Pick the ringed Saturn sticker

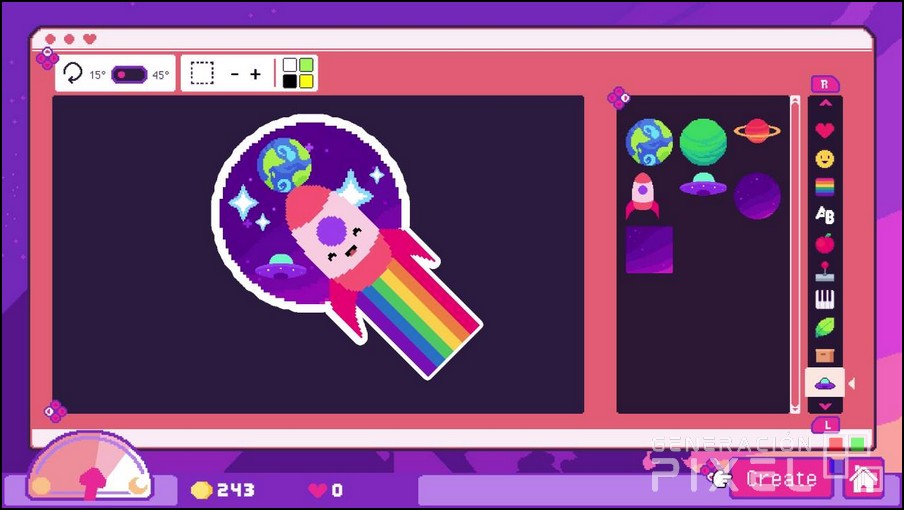pos(757,130)
